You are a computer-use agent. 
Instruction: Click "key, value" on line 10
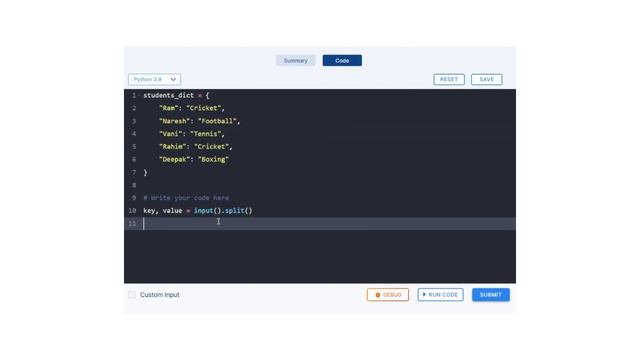coord(162,211)
